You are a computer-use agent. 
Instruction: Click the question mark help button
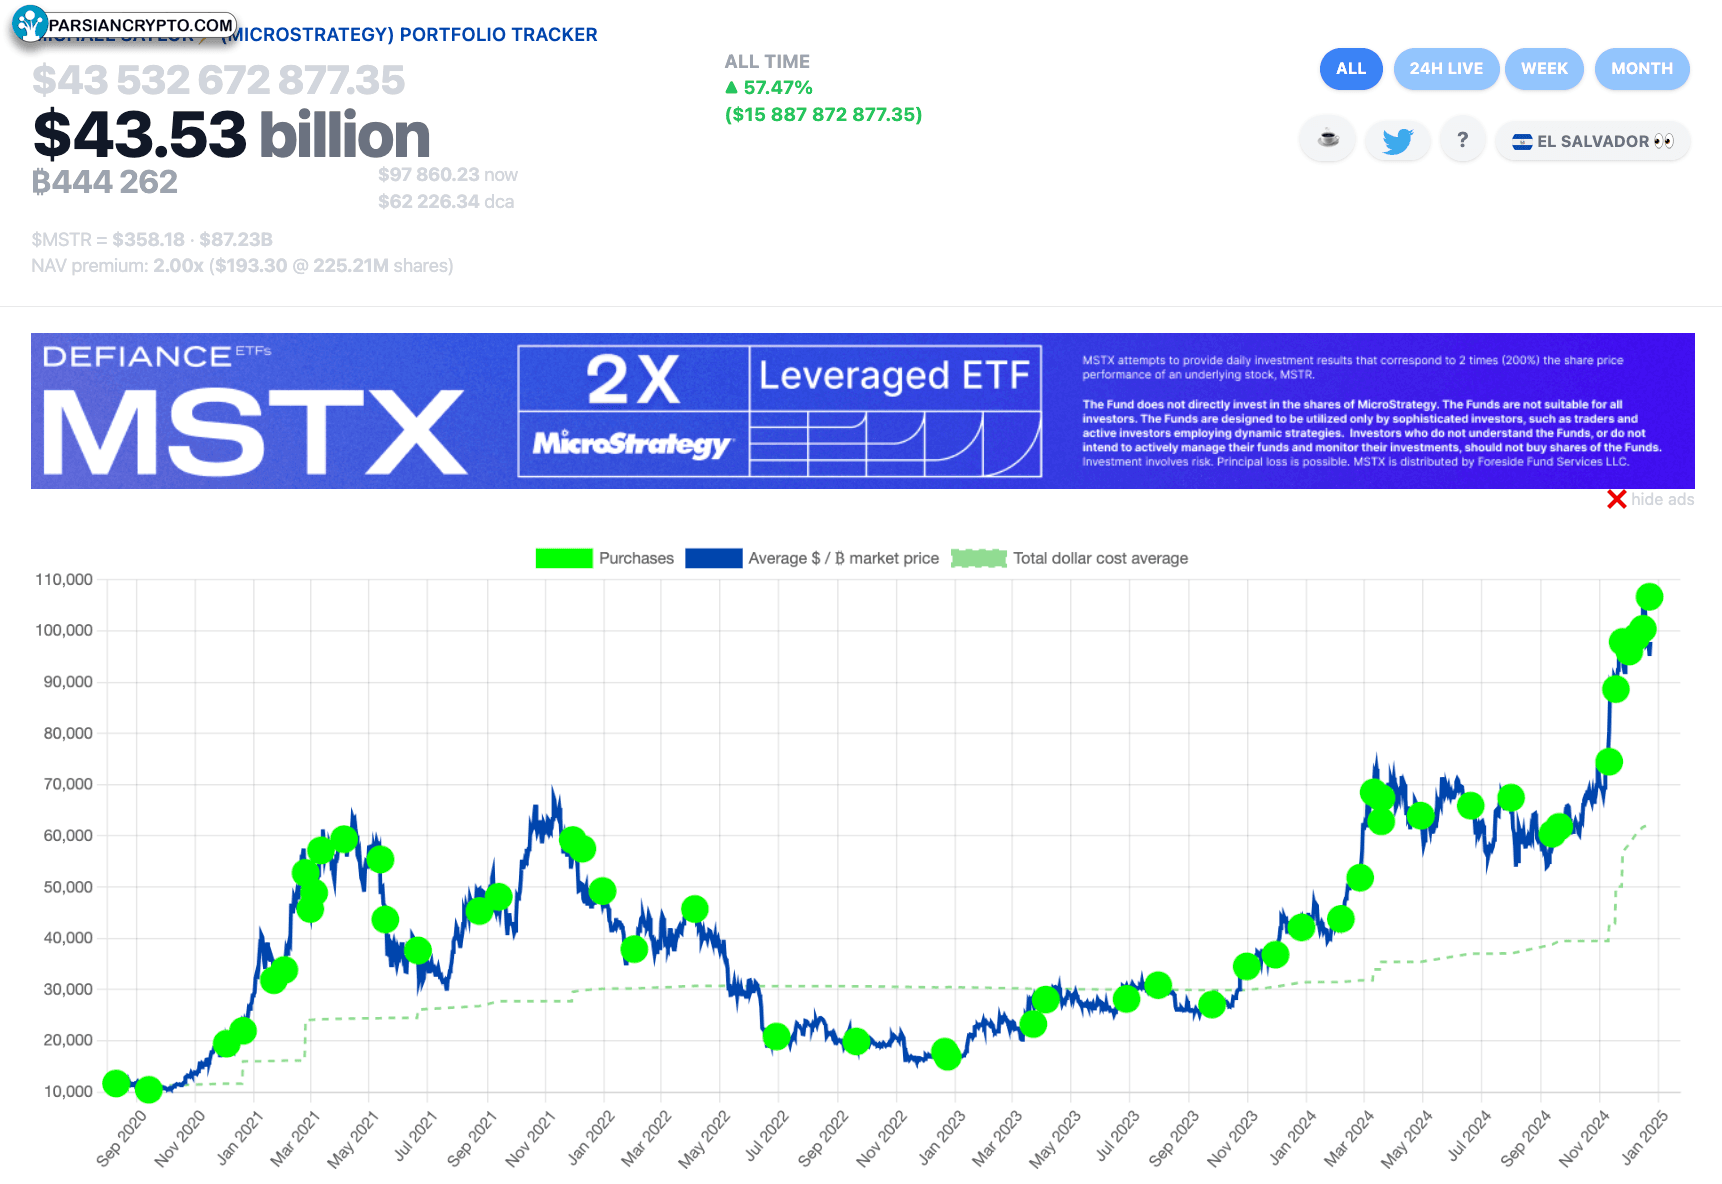pos(1463,140)
